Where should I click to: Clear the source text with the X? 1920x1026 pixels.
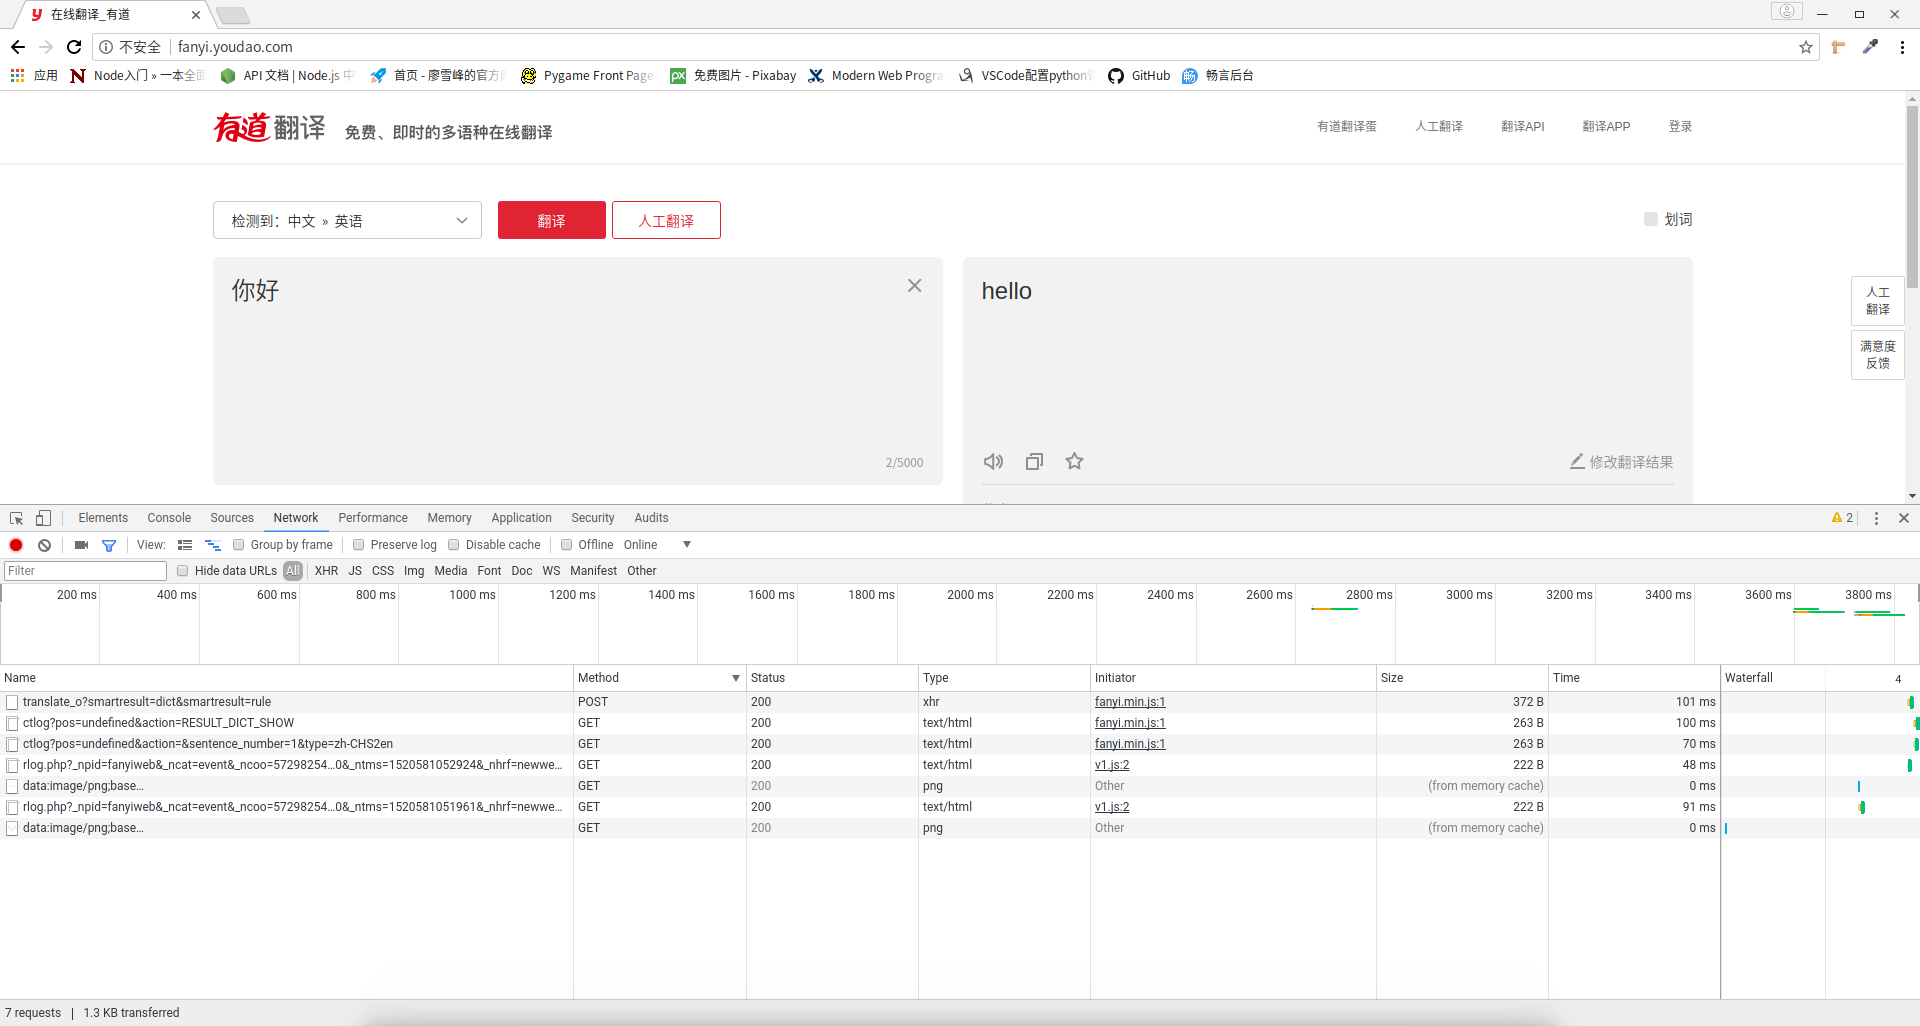pyautogui.click(x=914, y=286)
